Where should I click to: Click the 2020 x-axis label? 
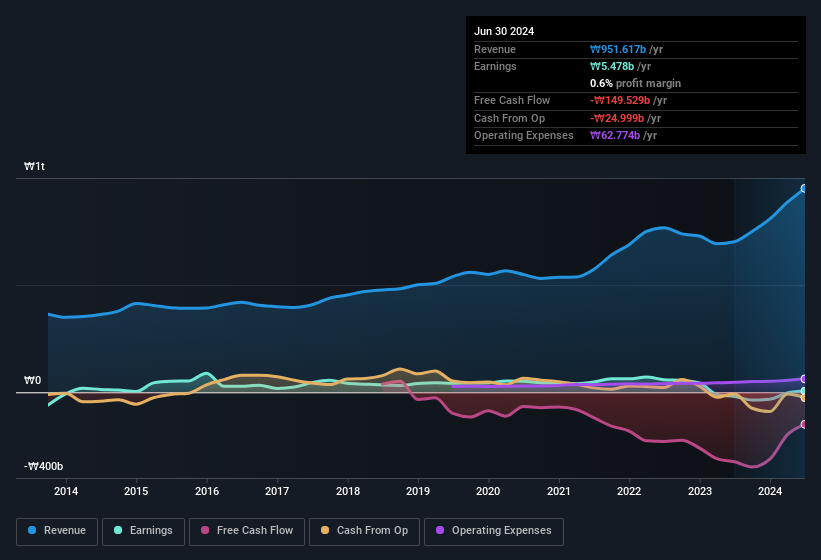click(488, 491)
